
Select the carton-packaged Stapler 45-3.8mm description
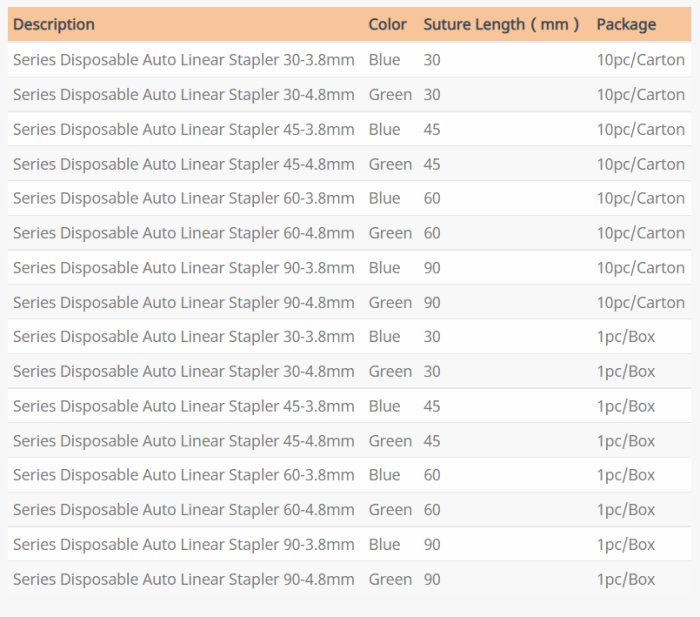click(x=183, y=129)
